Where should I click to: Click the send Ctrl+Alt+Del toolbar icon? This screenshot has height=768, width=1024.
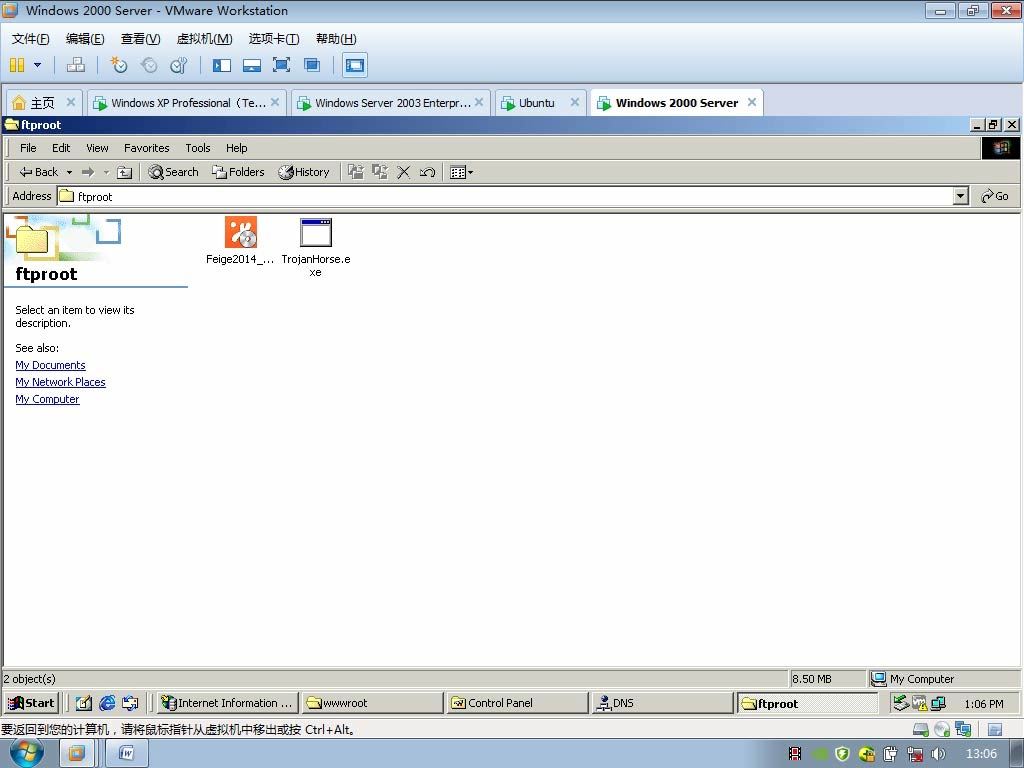point(76,65)
